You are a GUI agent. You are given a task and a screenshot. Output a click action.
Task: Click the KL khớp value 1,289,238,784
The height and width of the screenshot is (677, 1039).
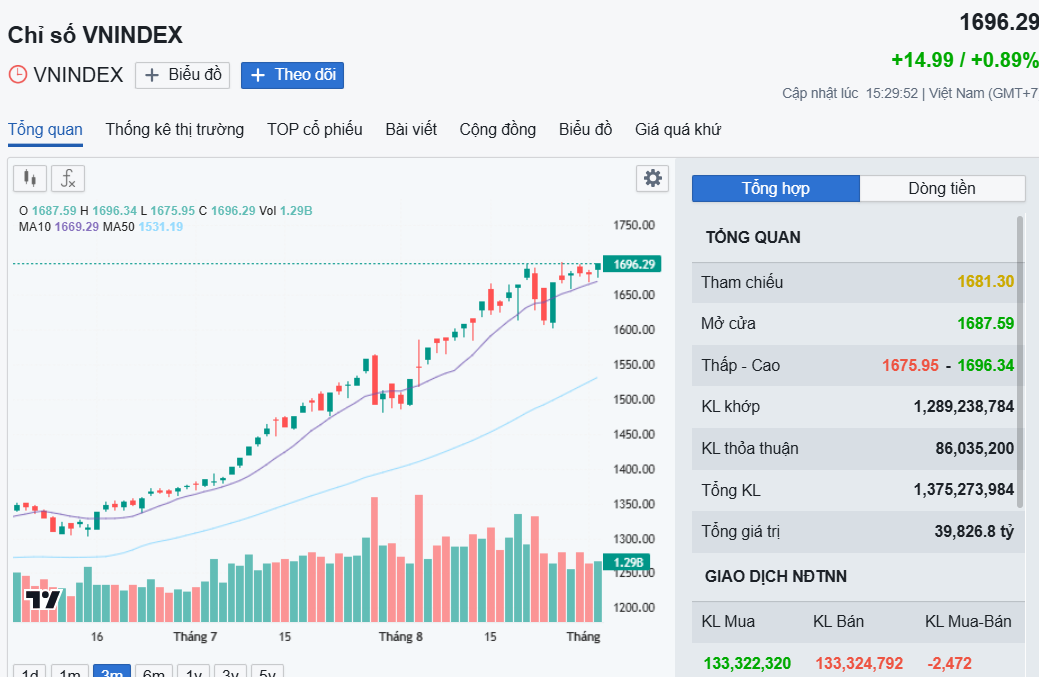[964, 406]
